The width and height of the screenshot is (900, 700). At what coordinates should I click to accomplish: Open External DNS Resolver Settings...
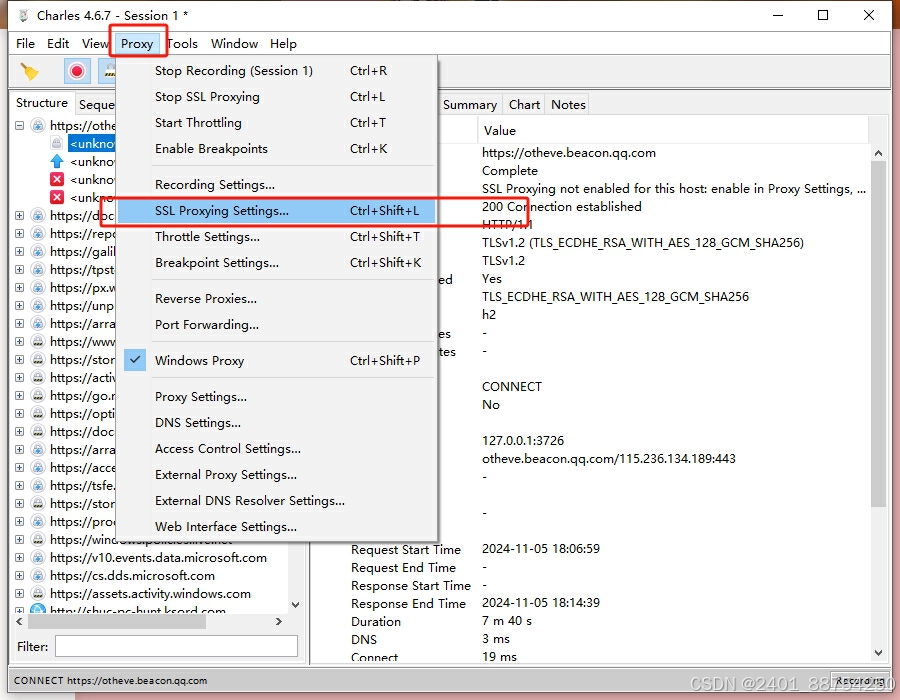[276, 500]
